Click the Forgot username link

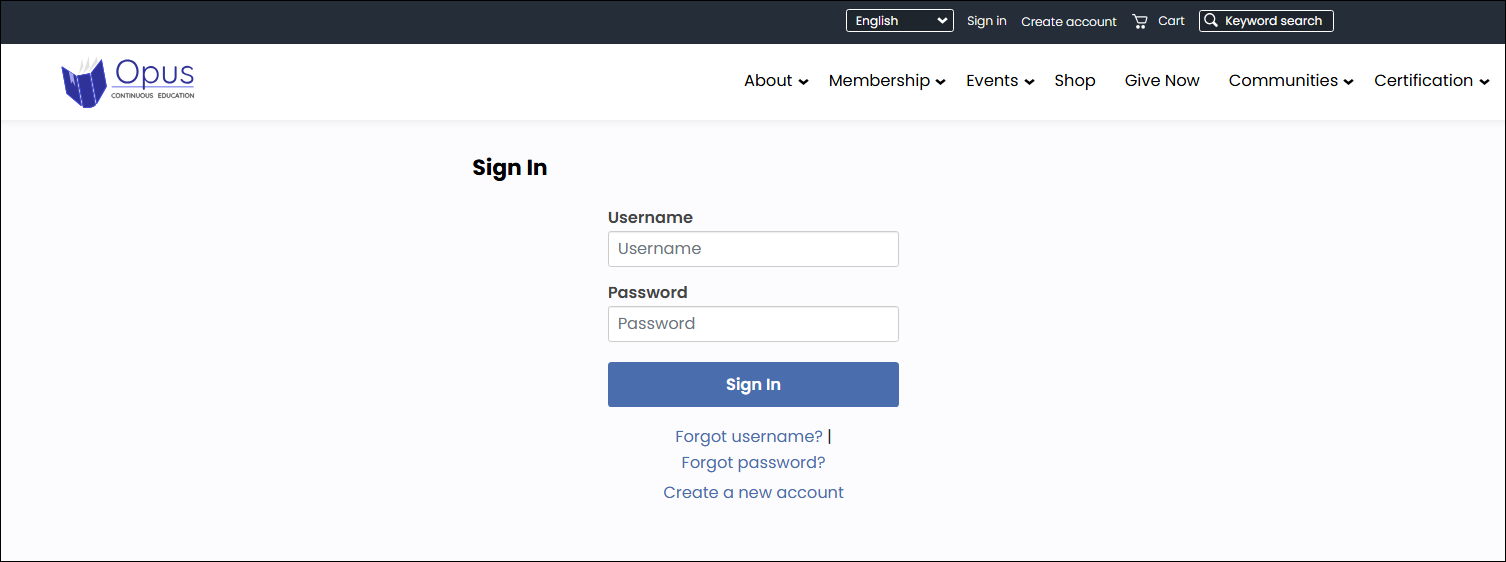749,436
